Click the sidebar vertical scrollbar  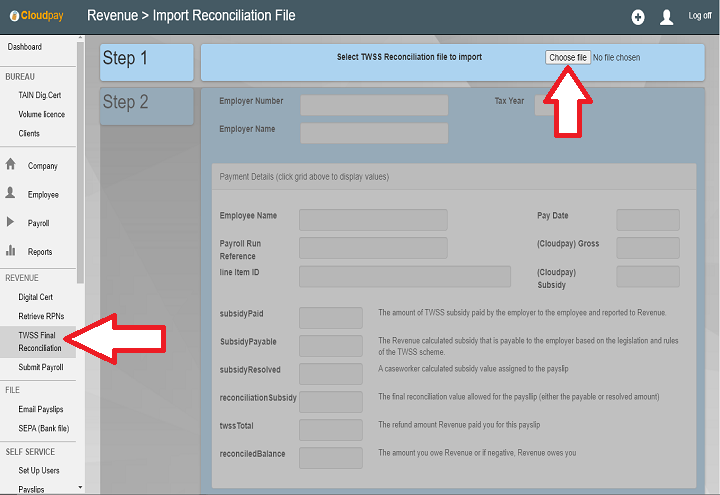[81, 160]
